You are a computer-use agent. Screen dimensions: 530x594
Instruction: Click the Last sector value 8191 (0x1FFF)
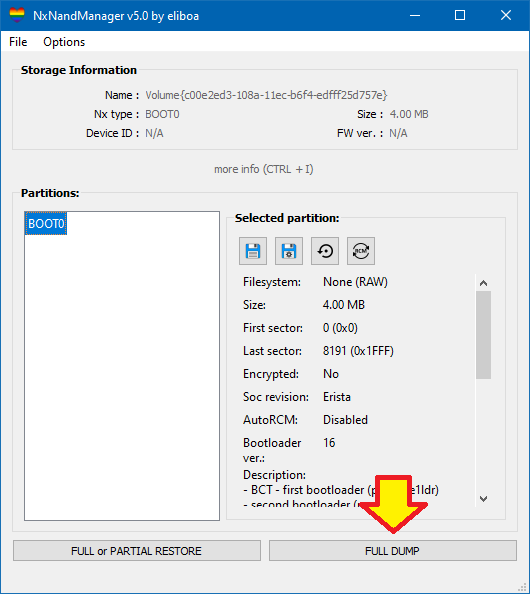pyautogui.click(x=358, y=351)
